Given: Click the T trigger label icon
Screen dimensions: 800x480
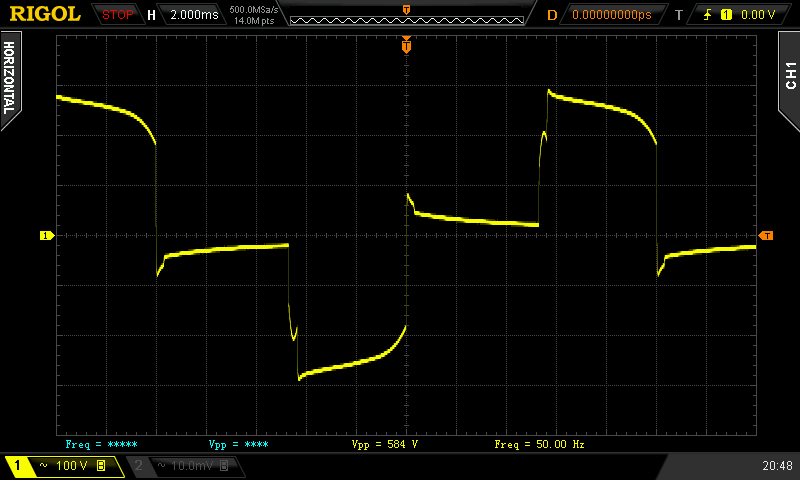Looking at the screenshot, I should click(678, 15).
